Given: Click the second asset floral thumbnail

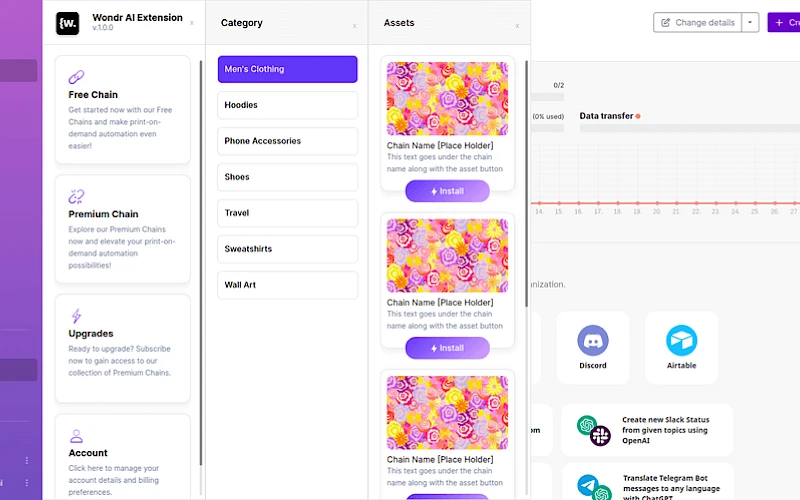Looking at the screenshot, I should 447,256.
